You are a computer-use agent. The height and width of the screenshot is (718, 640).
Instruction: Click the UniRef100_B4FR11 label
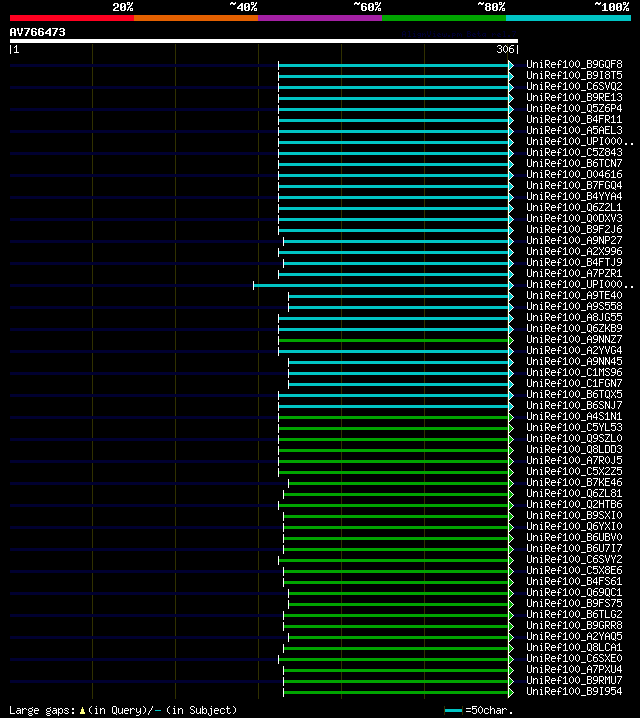(574, 119)
